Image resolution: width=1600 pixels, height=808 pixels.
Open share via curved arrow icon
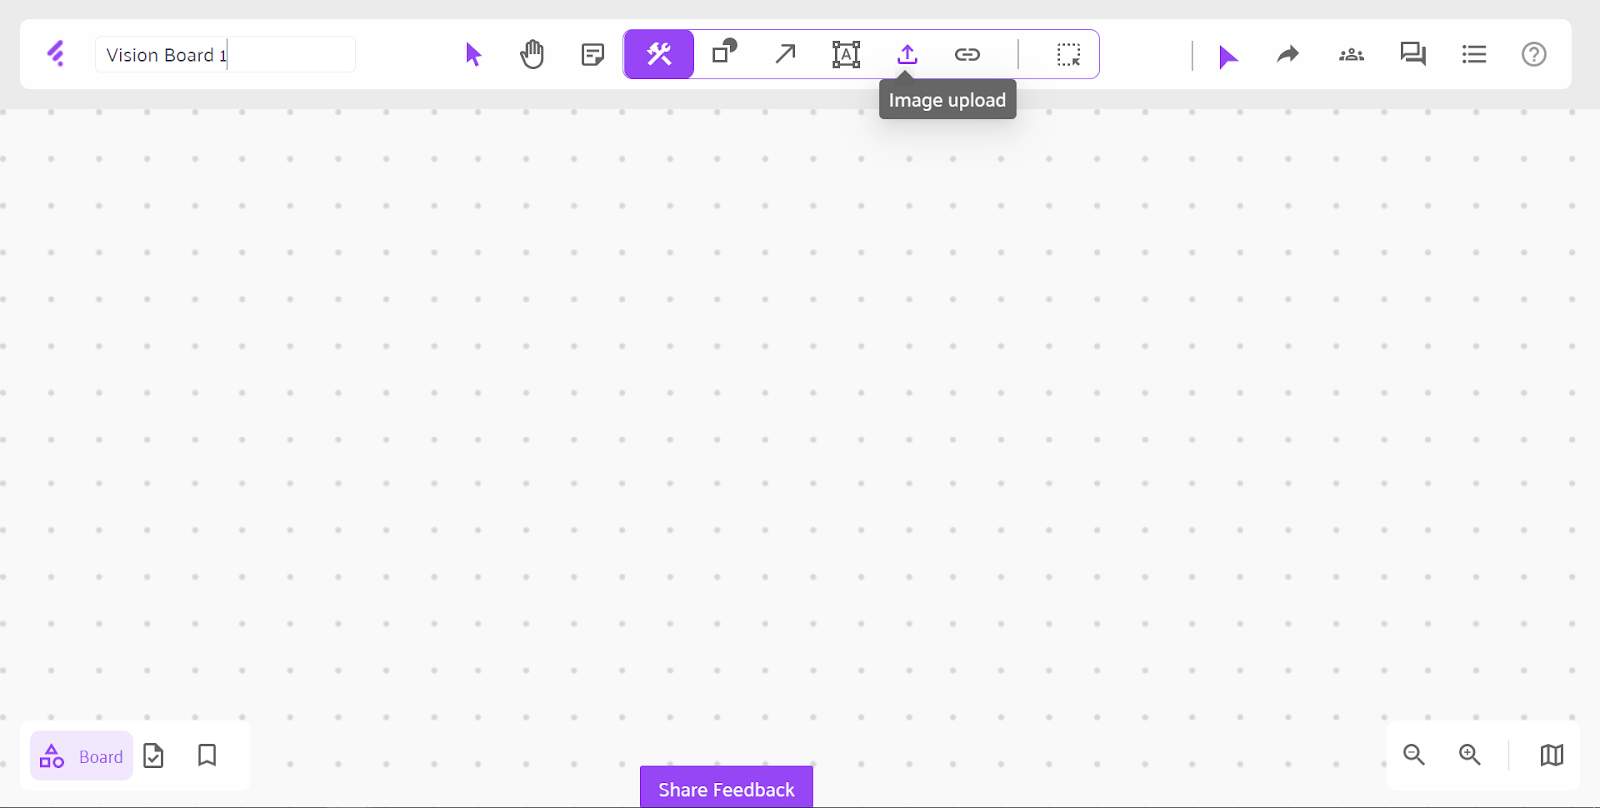pos(1288,54)
